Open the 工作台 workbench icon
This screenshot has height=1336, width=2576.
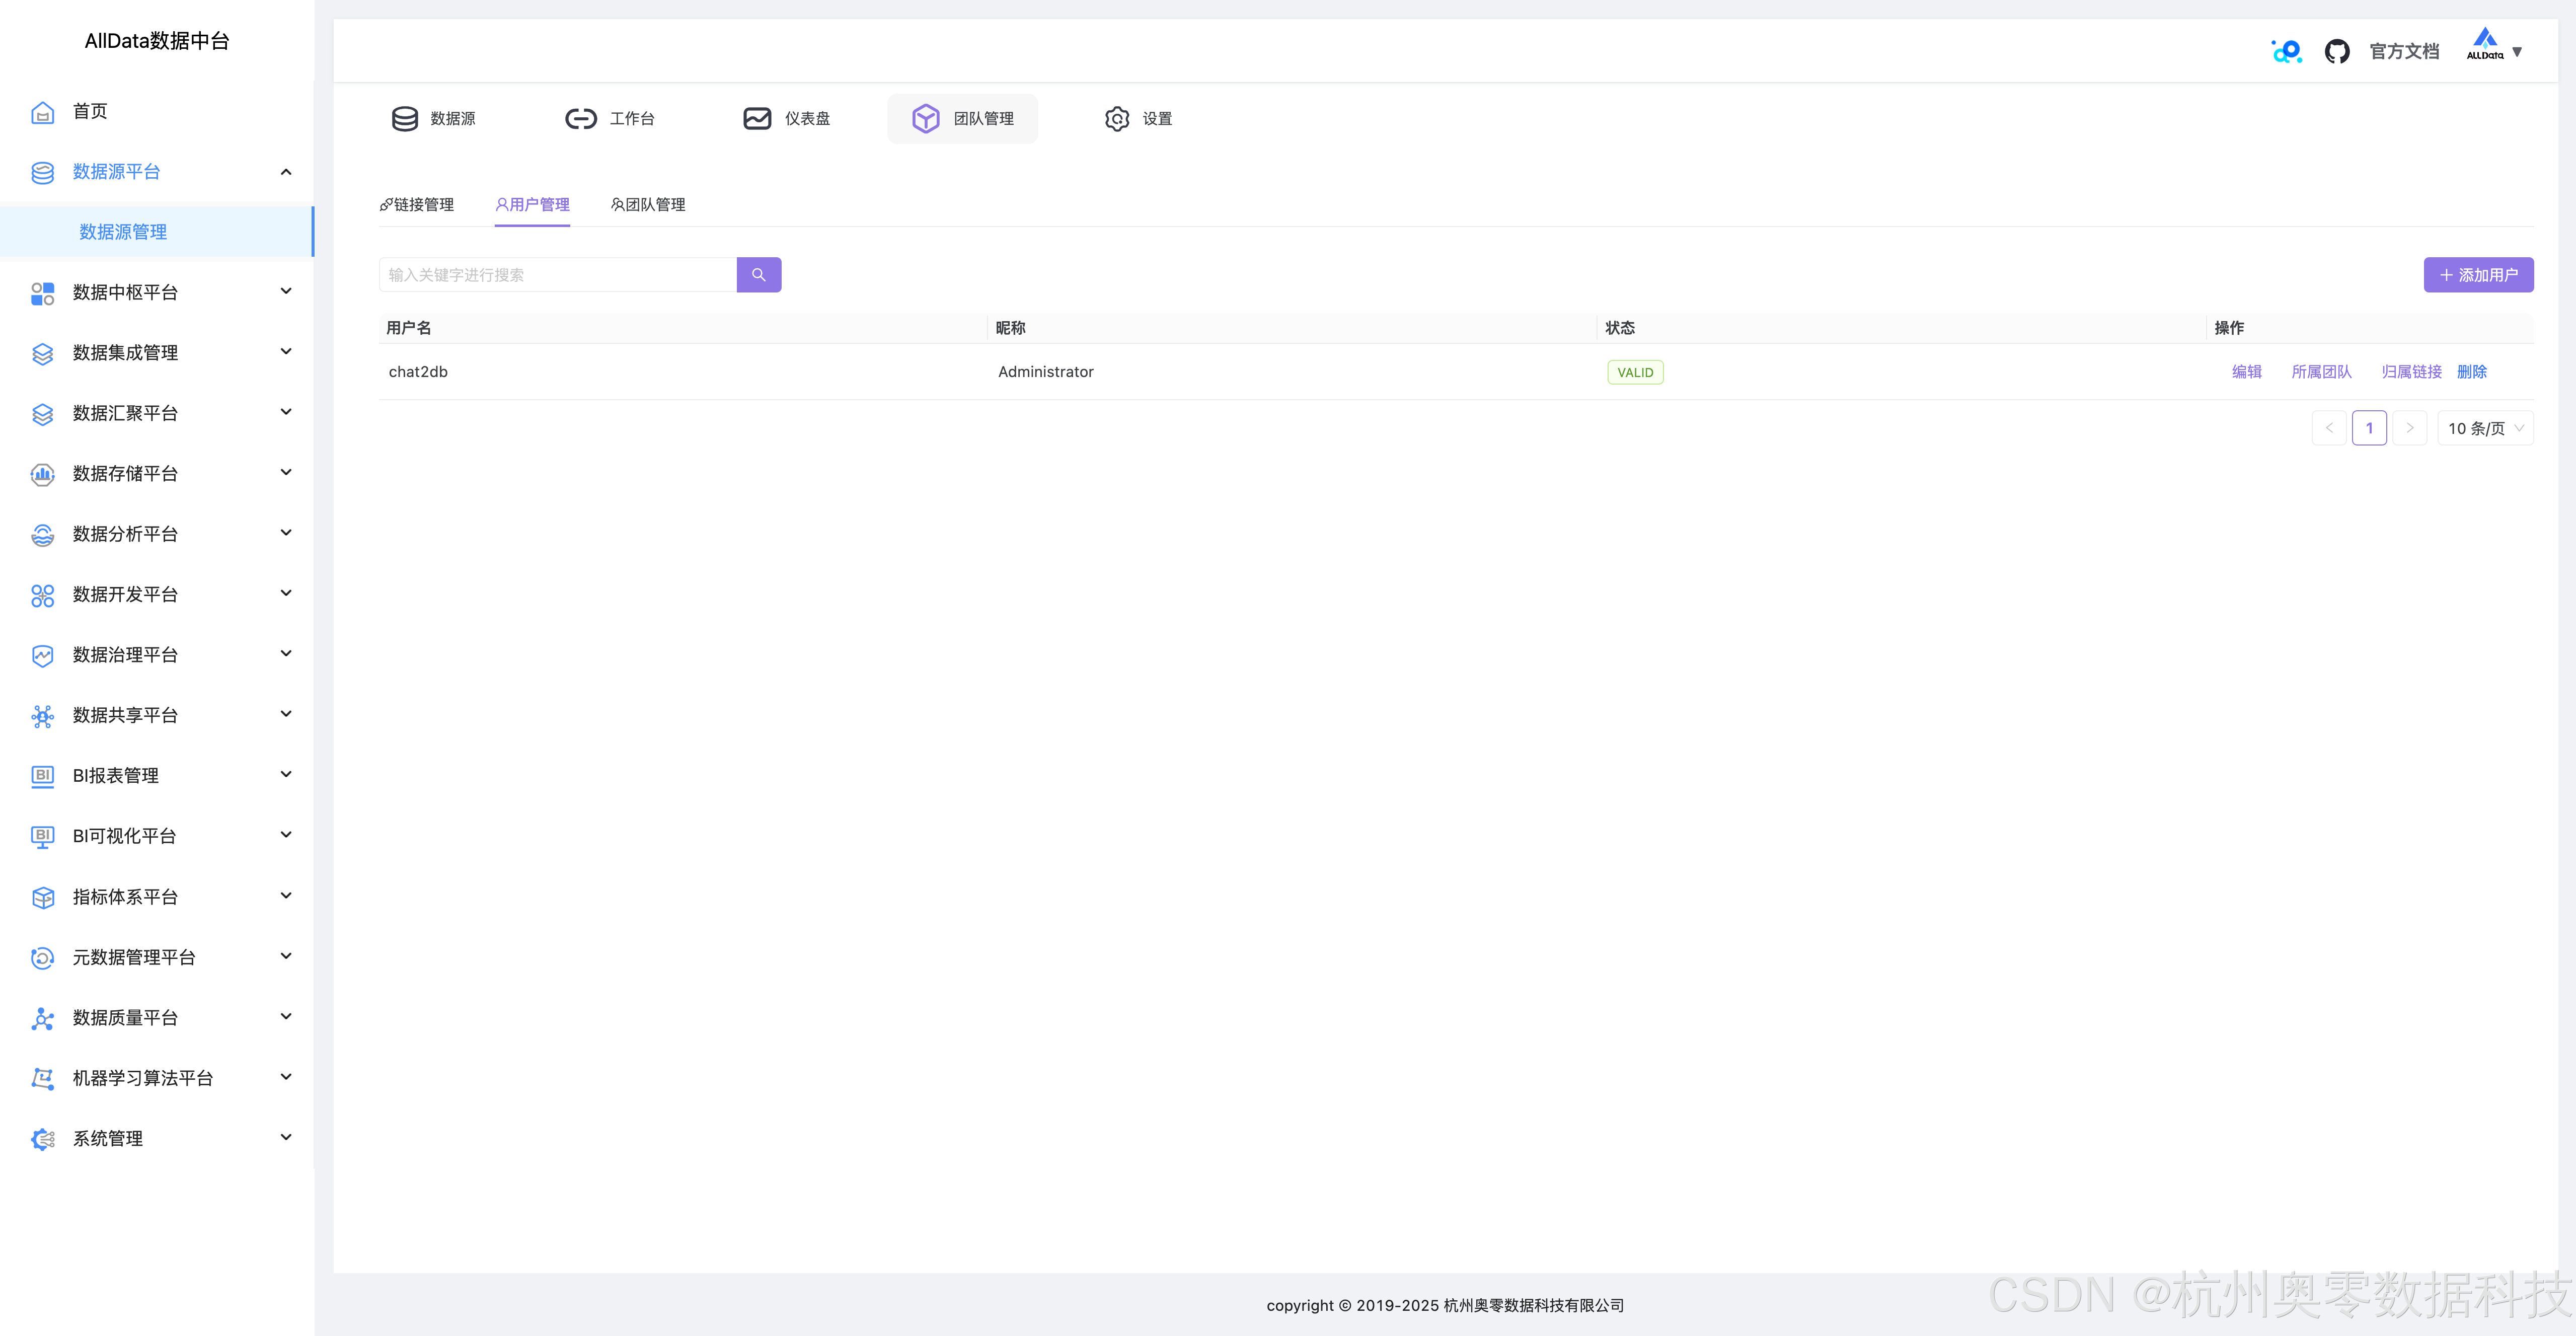(581, 119)
